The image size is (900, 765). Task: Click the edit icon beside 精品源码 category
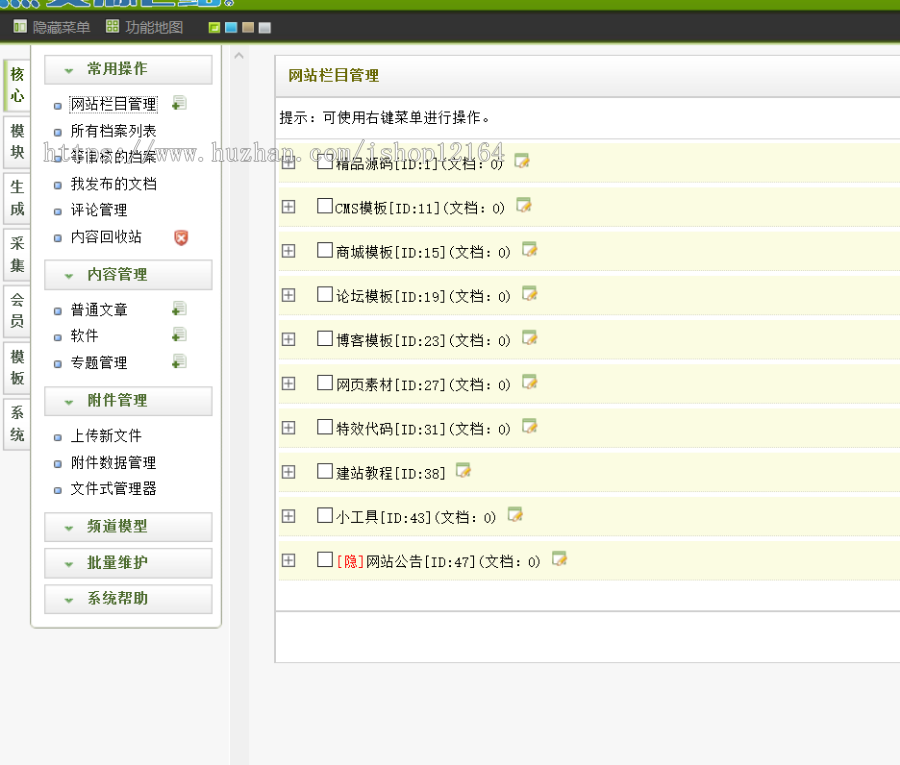tap(522, 161)
